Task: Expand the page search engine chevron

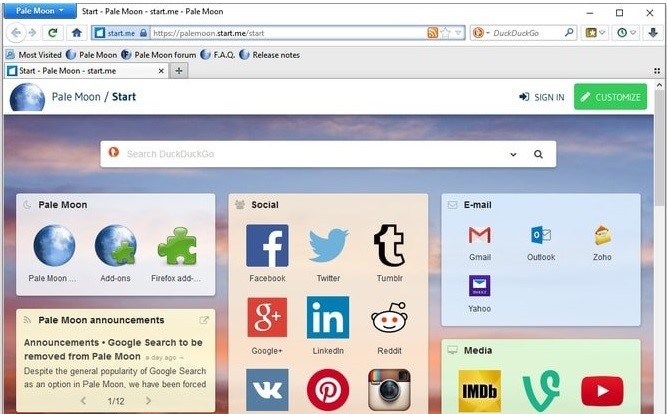Action: coord(513,154)
